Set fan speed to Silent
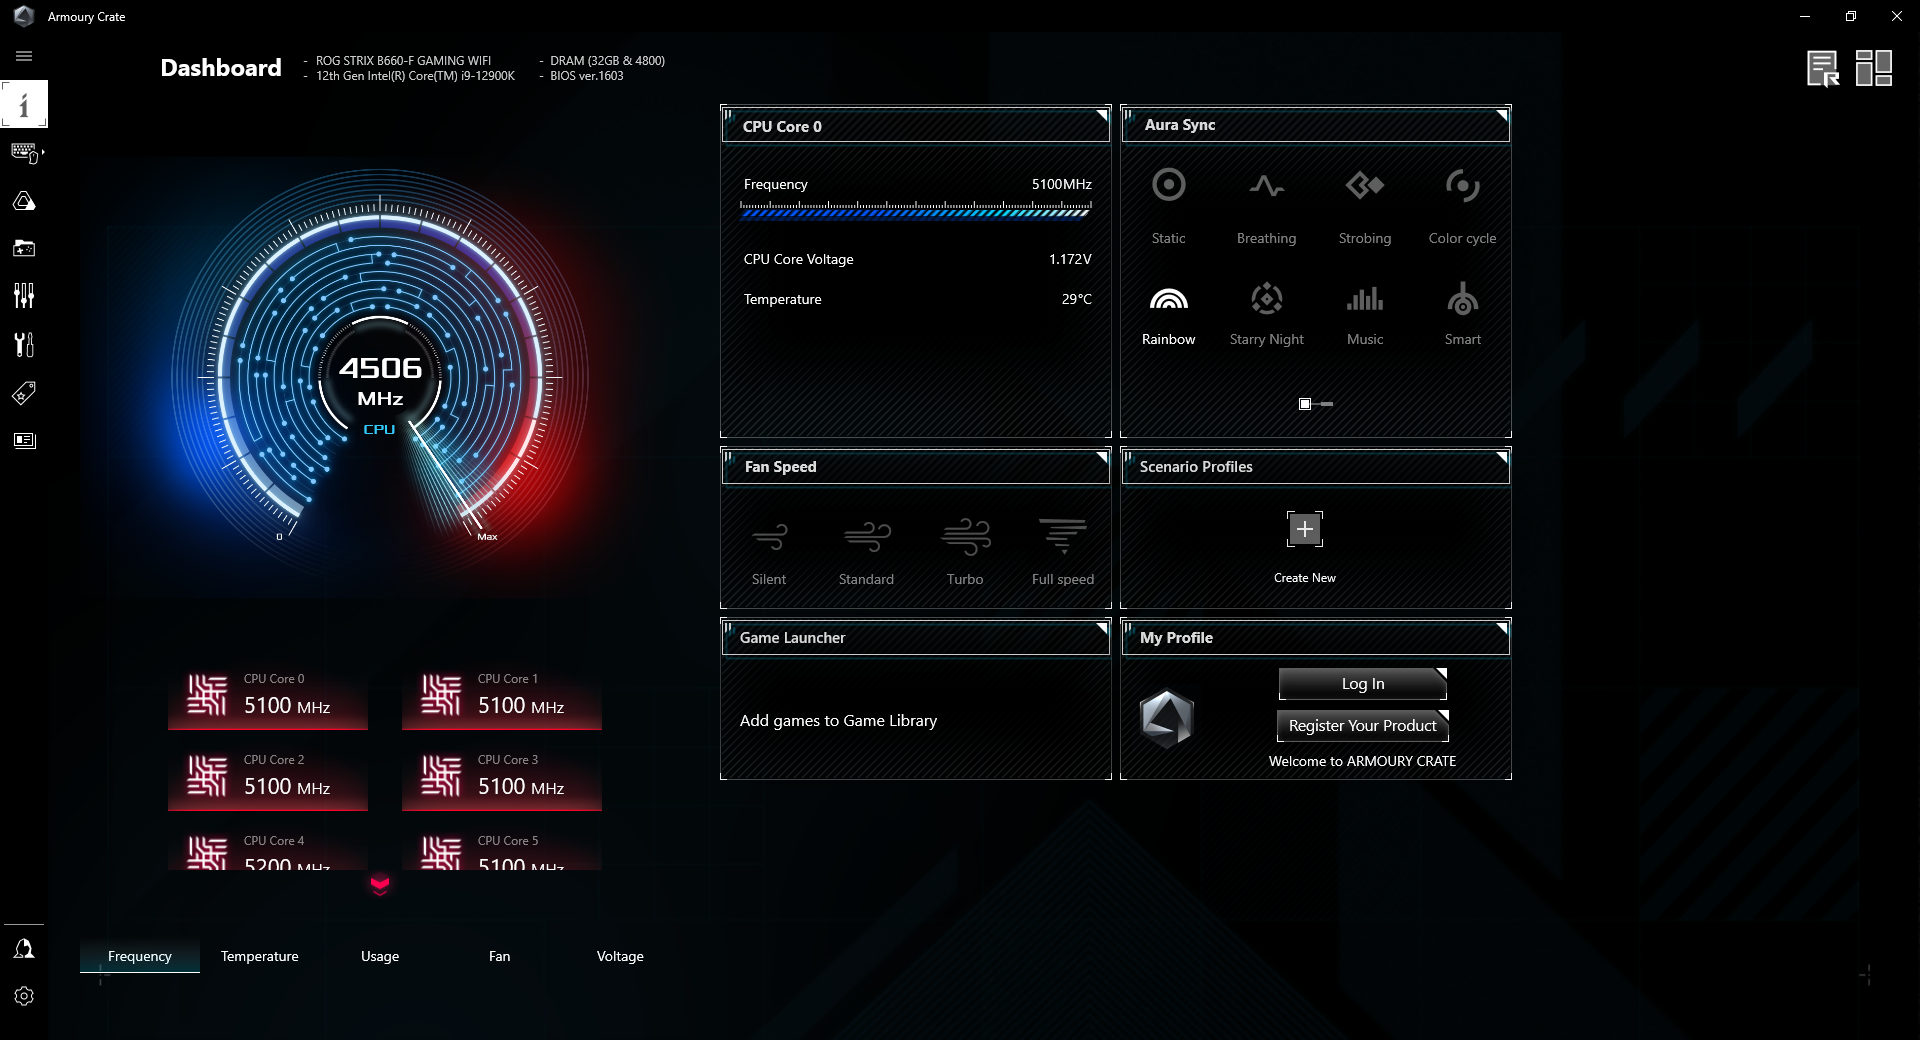This screenshot has width=1920, height=1040. coord(769,552)
